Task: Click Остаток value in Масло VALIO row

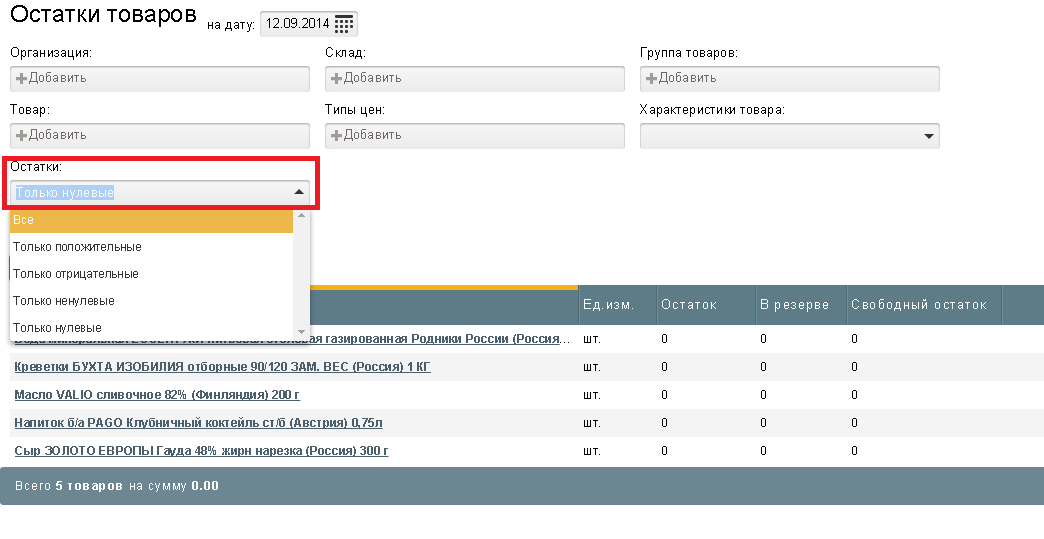Action: coord(664,395)
